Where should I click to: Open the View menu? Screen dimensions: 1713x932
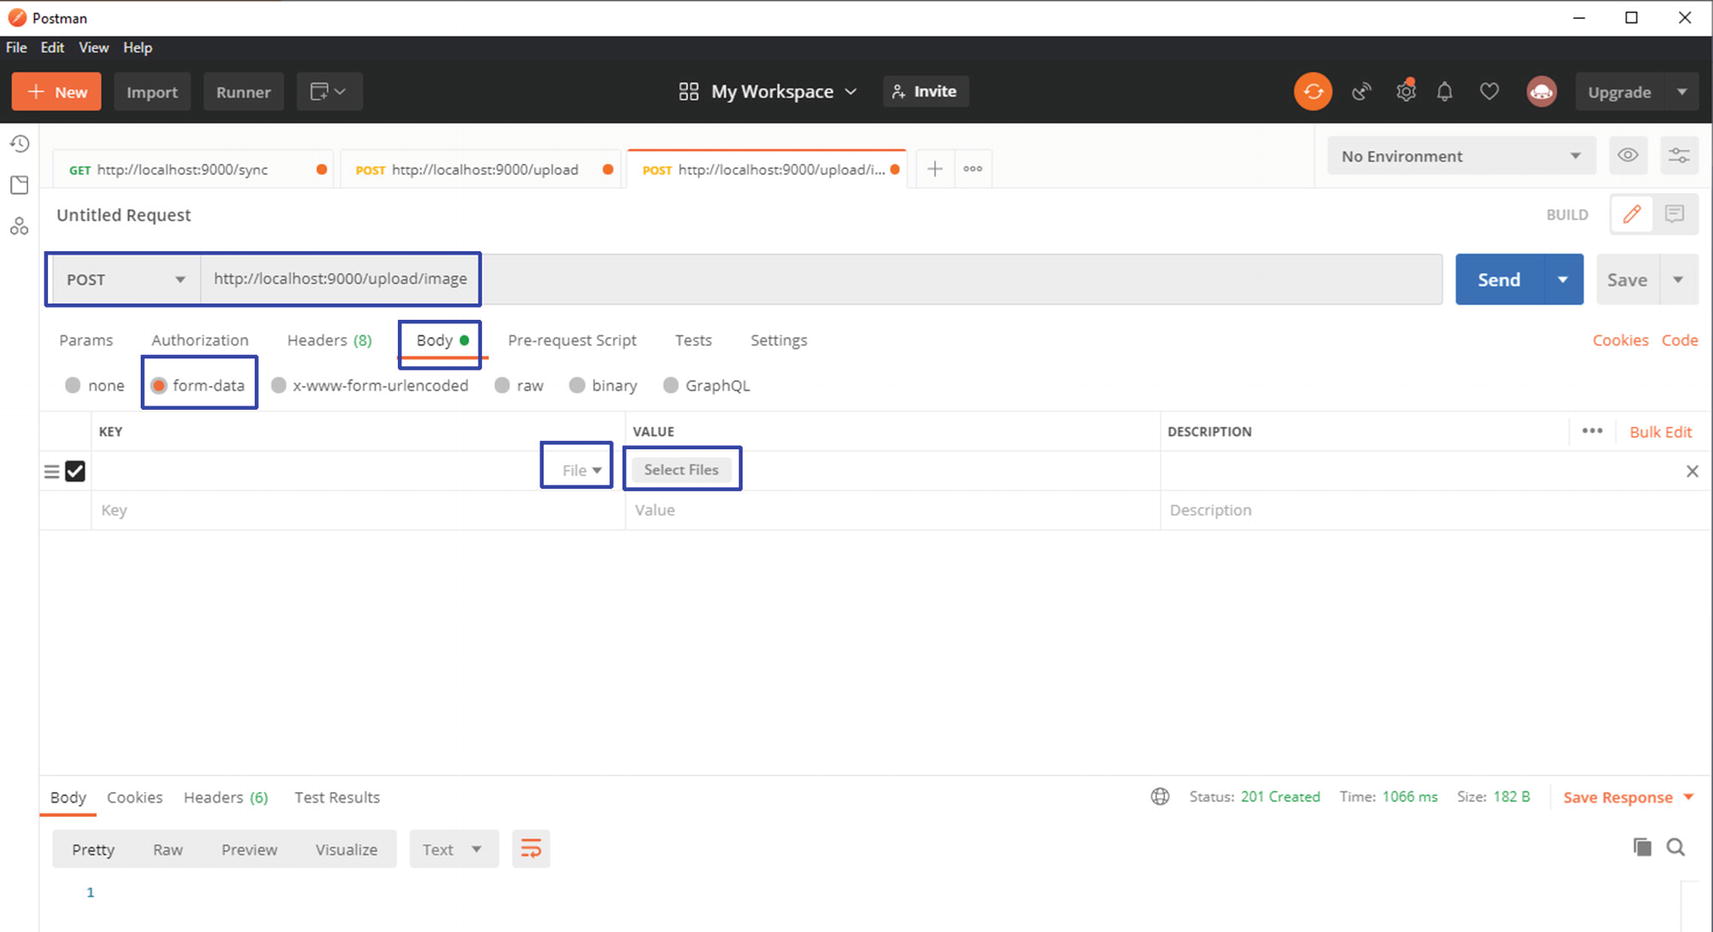(x=93, y=47)
